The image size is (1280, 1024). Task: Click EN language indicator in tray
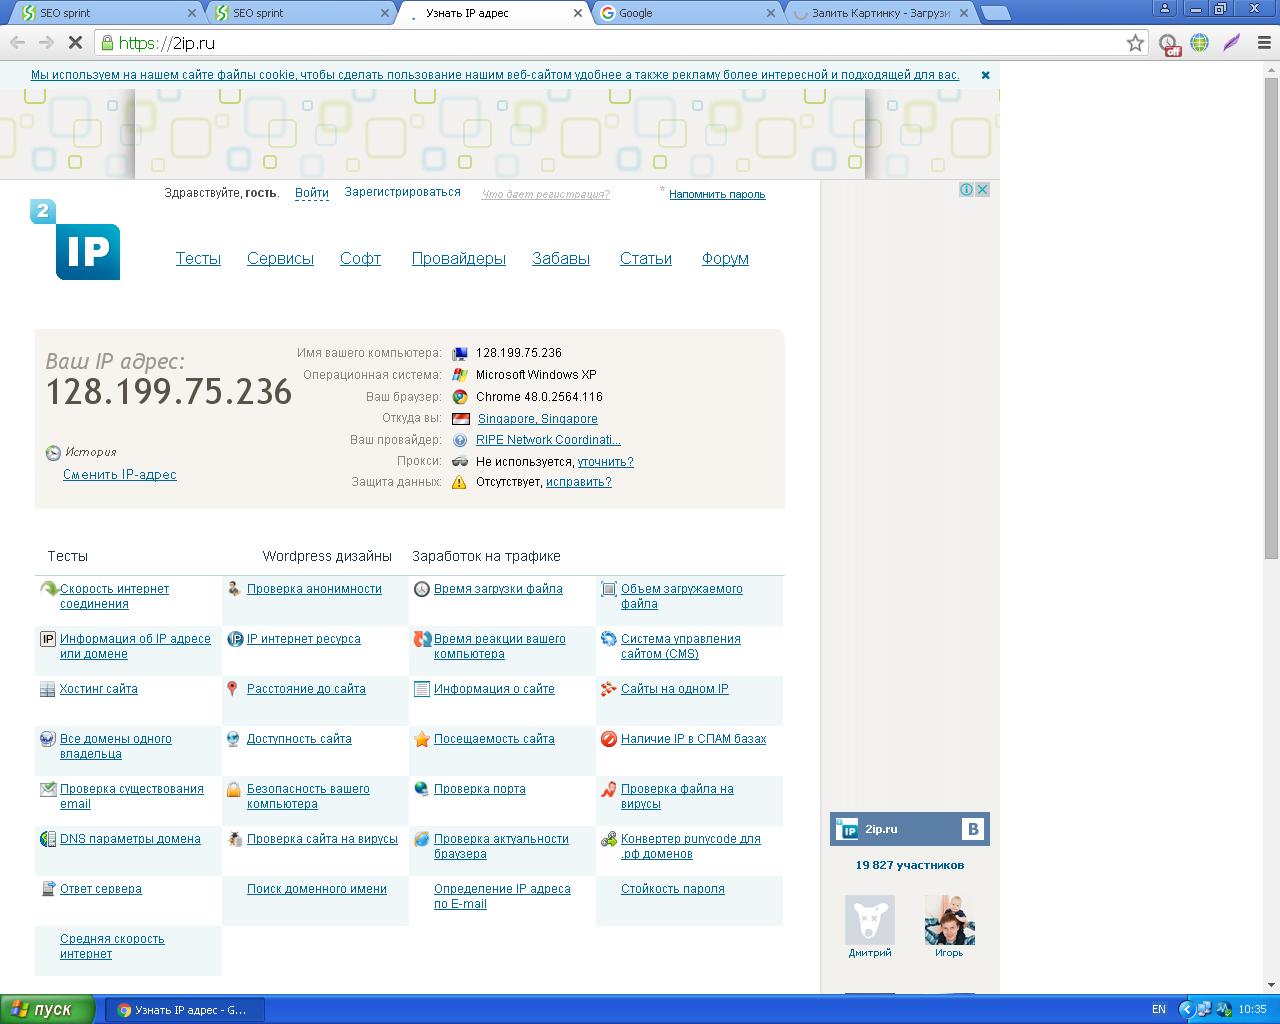1159,1010
